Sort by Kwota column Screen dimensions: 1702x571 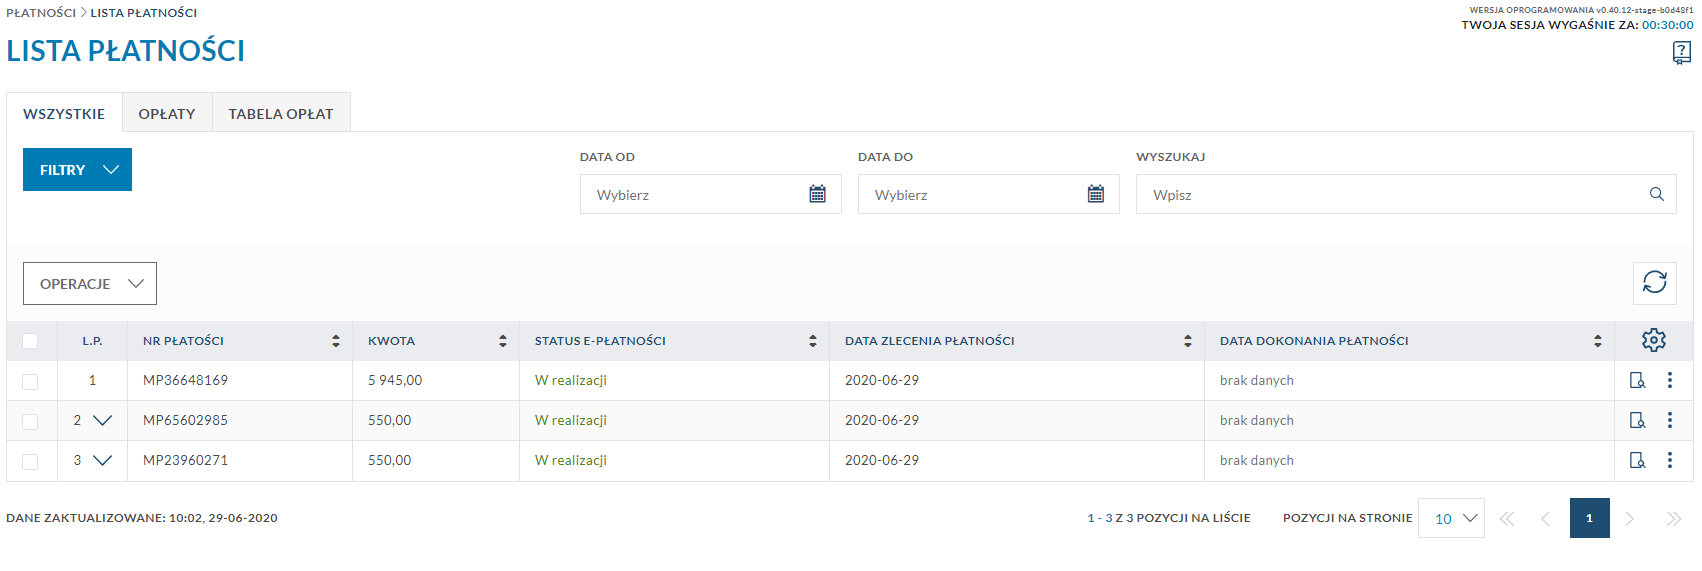click(502, 341)
